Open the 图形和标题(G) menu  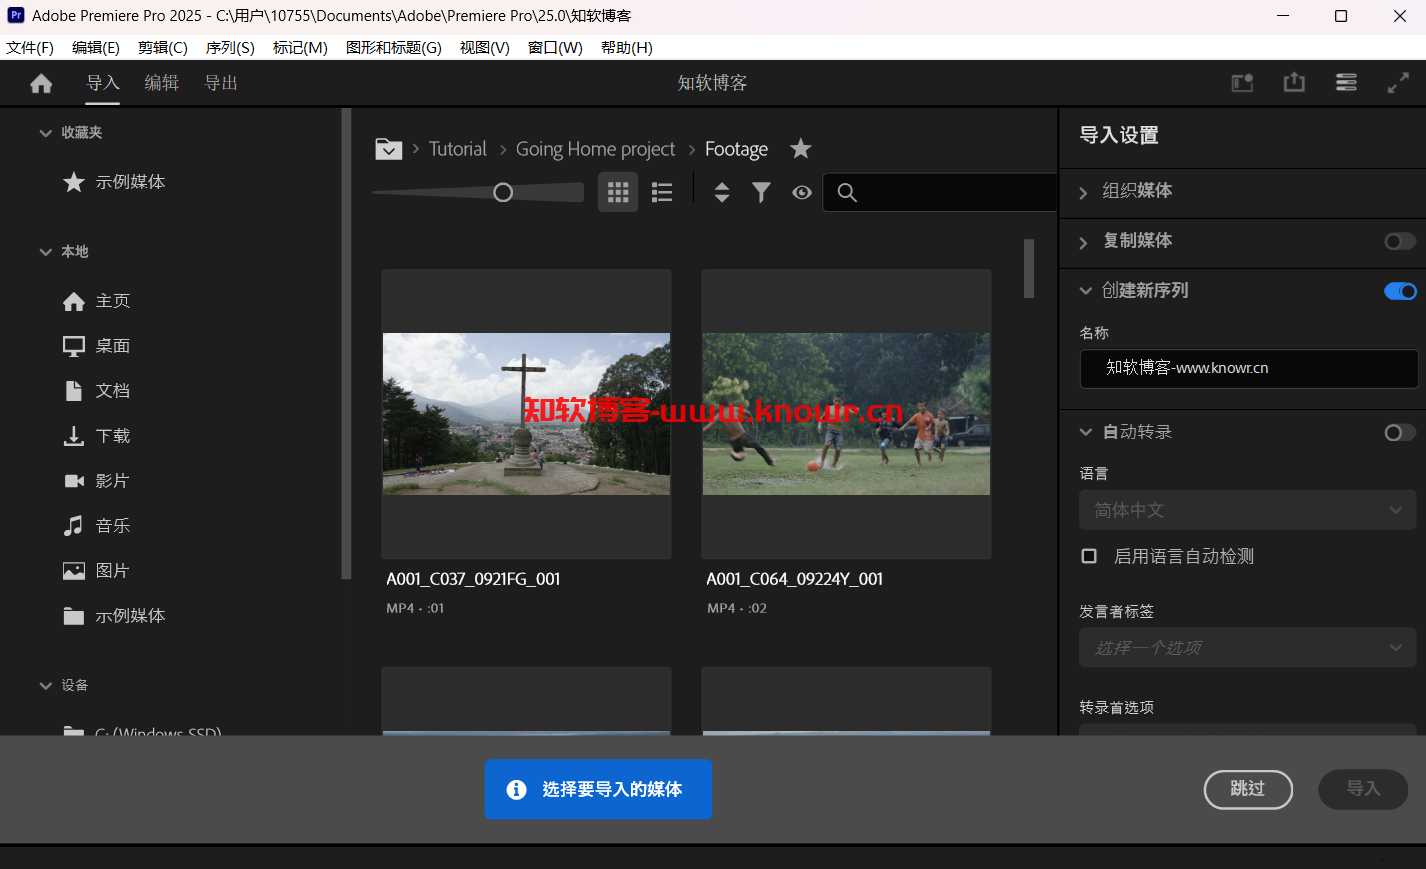394,47
